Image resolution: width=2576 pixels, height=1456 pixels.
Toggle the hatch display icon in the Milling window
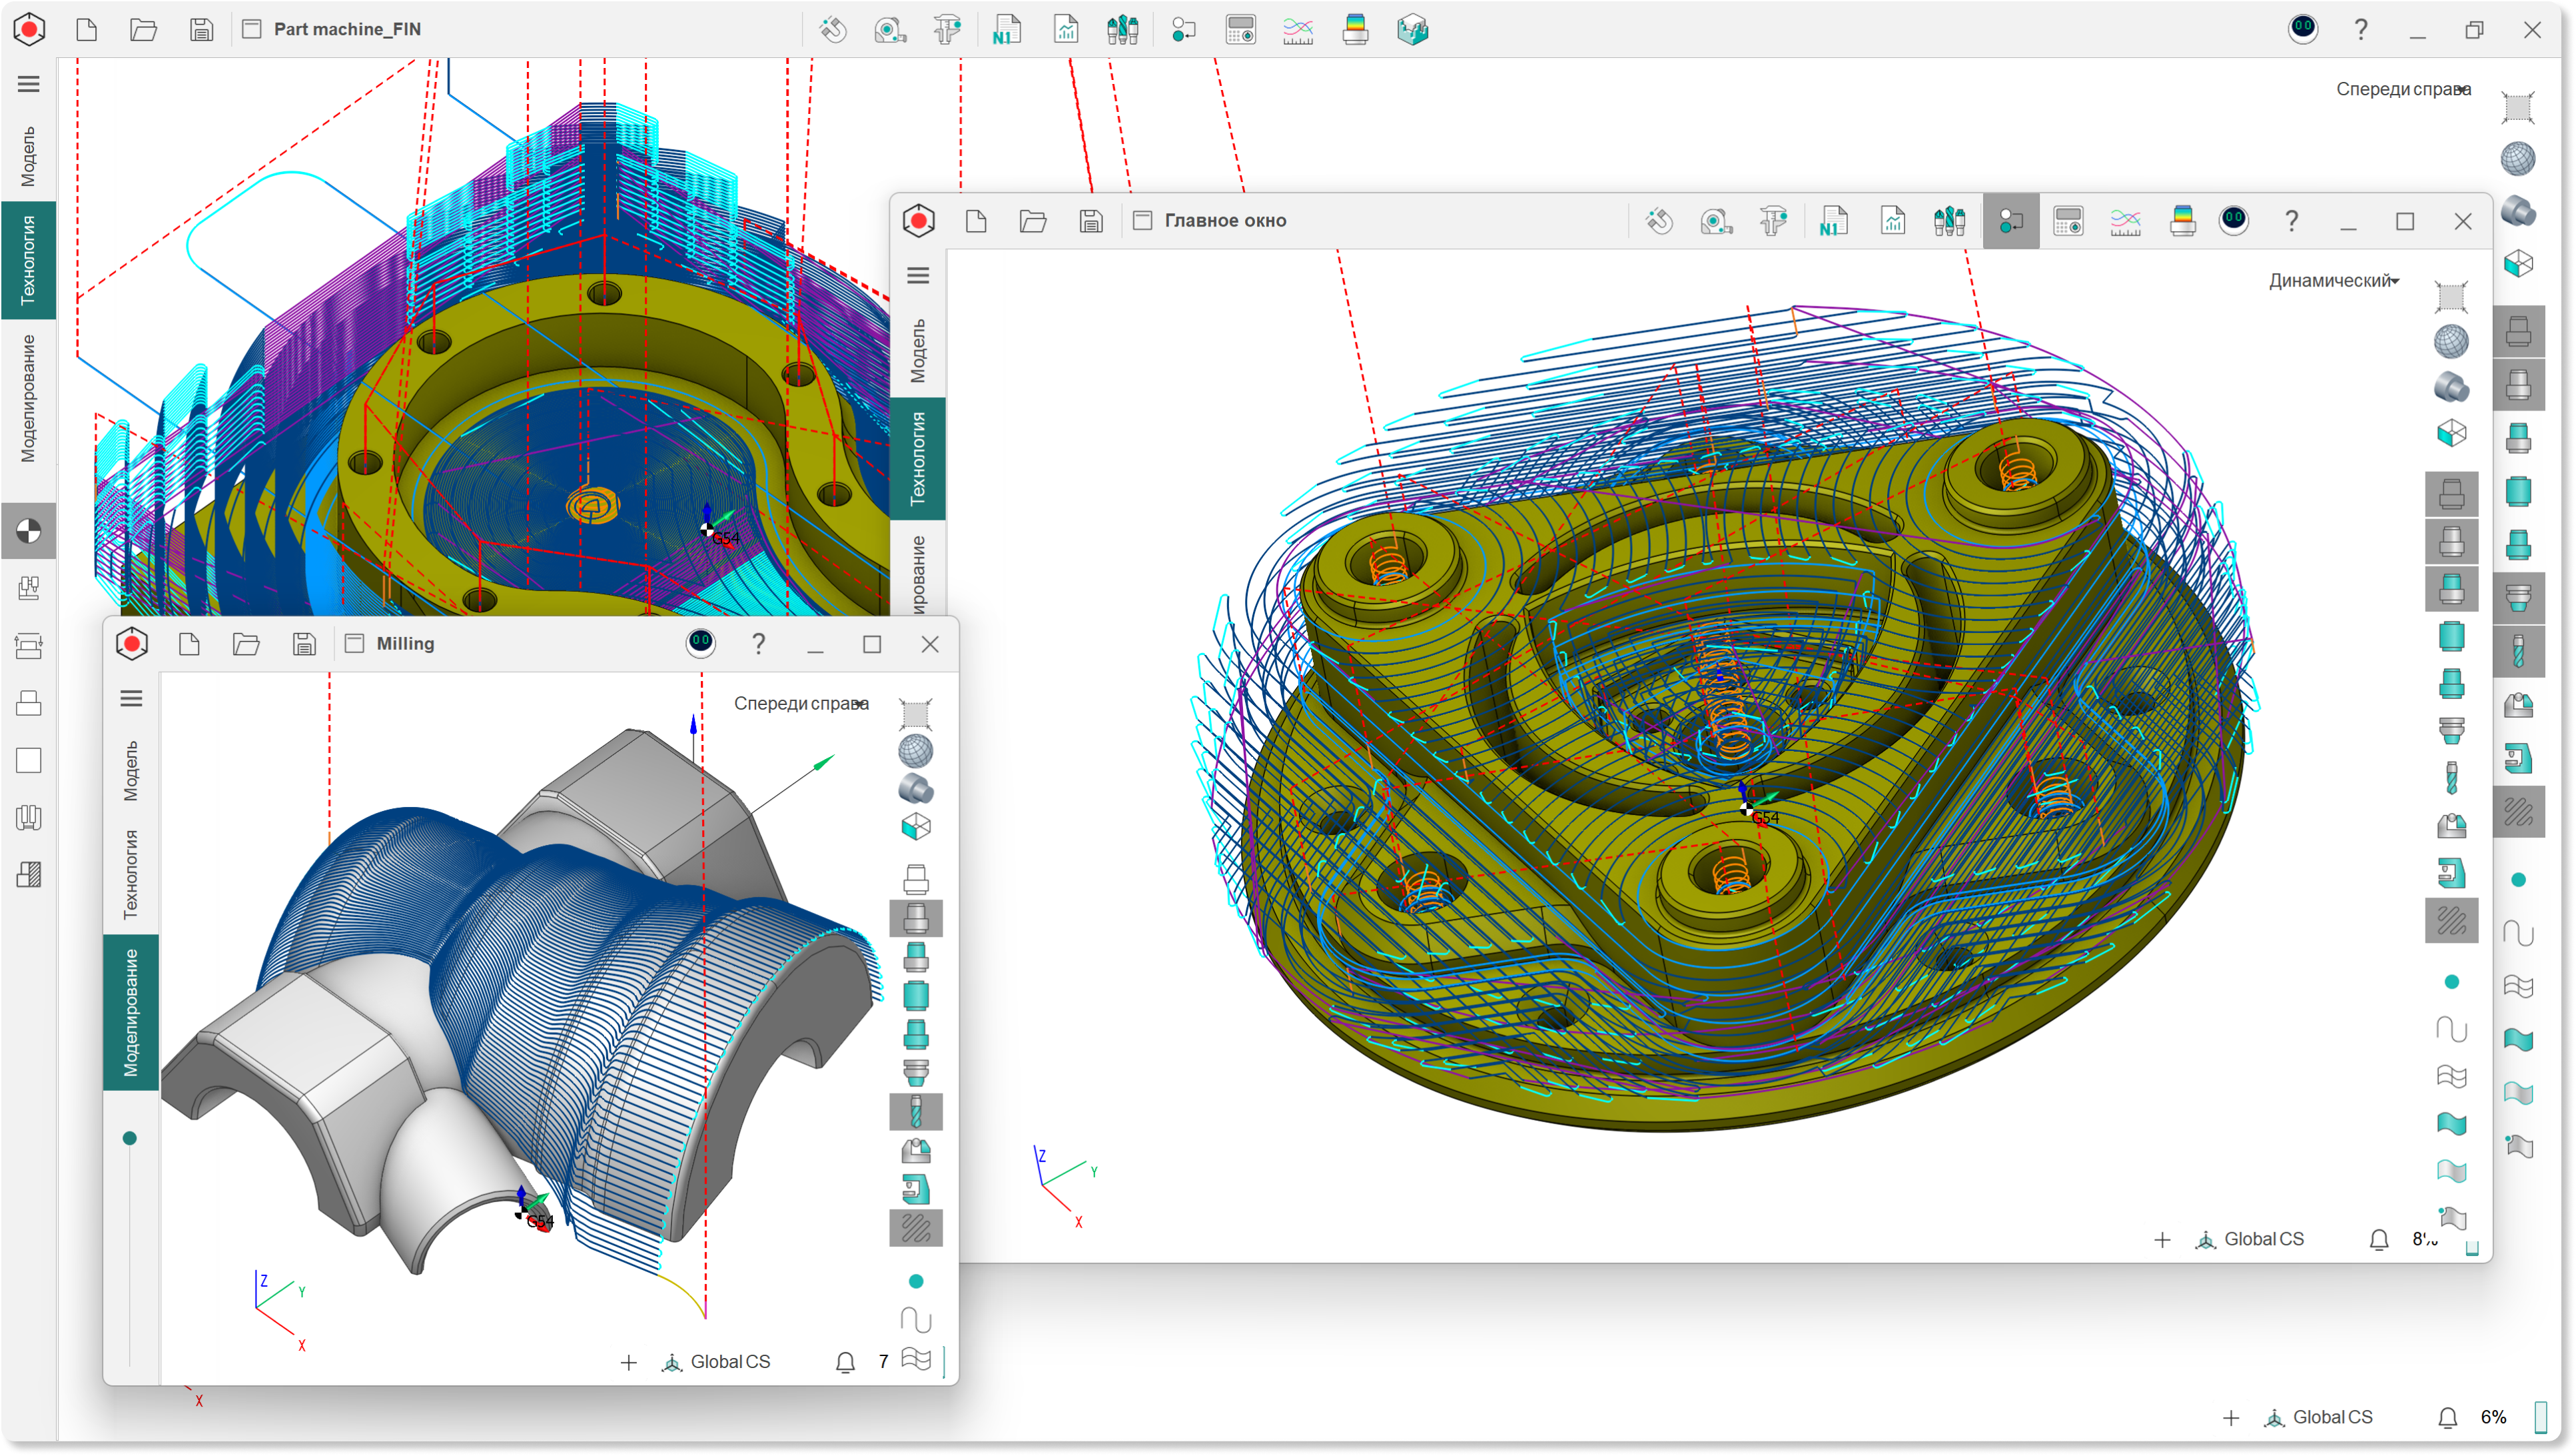click(x=915, y=1228)
